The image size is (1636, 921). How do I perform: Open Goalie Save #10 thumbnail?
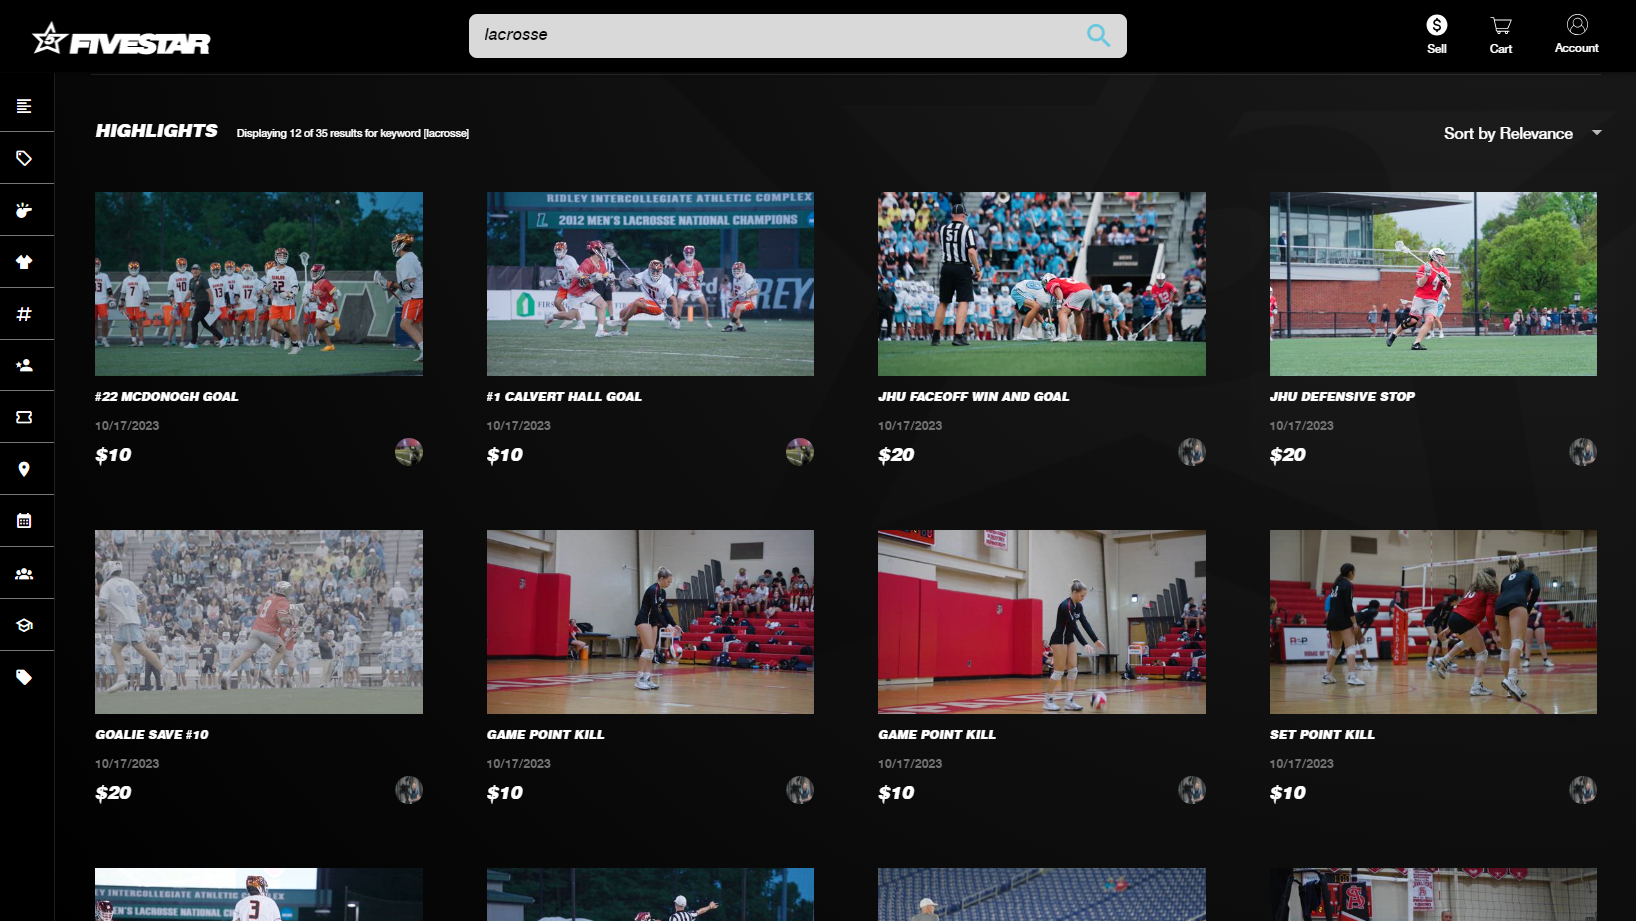pos(259,622)
